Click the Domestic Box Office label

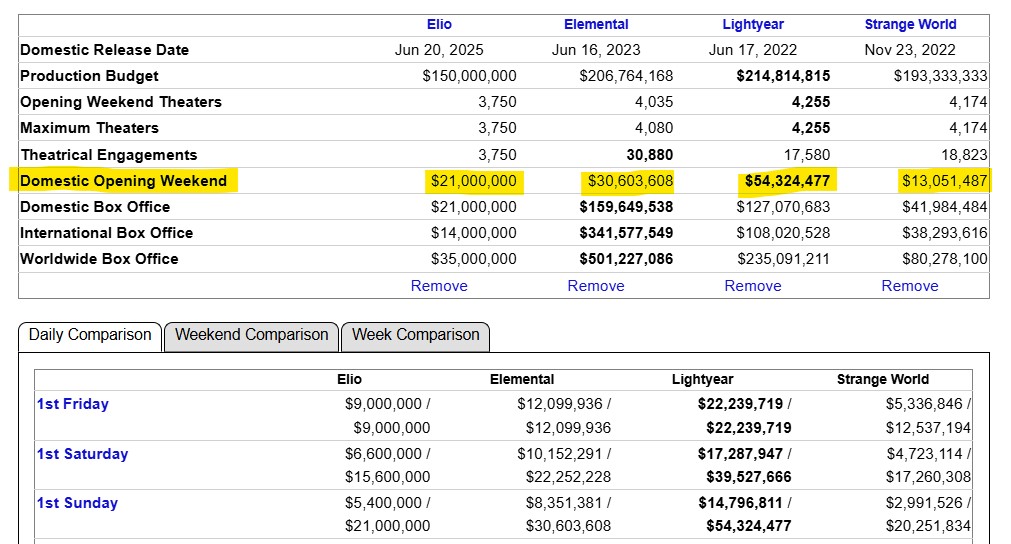coord(95,207)
